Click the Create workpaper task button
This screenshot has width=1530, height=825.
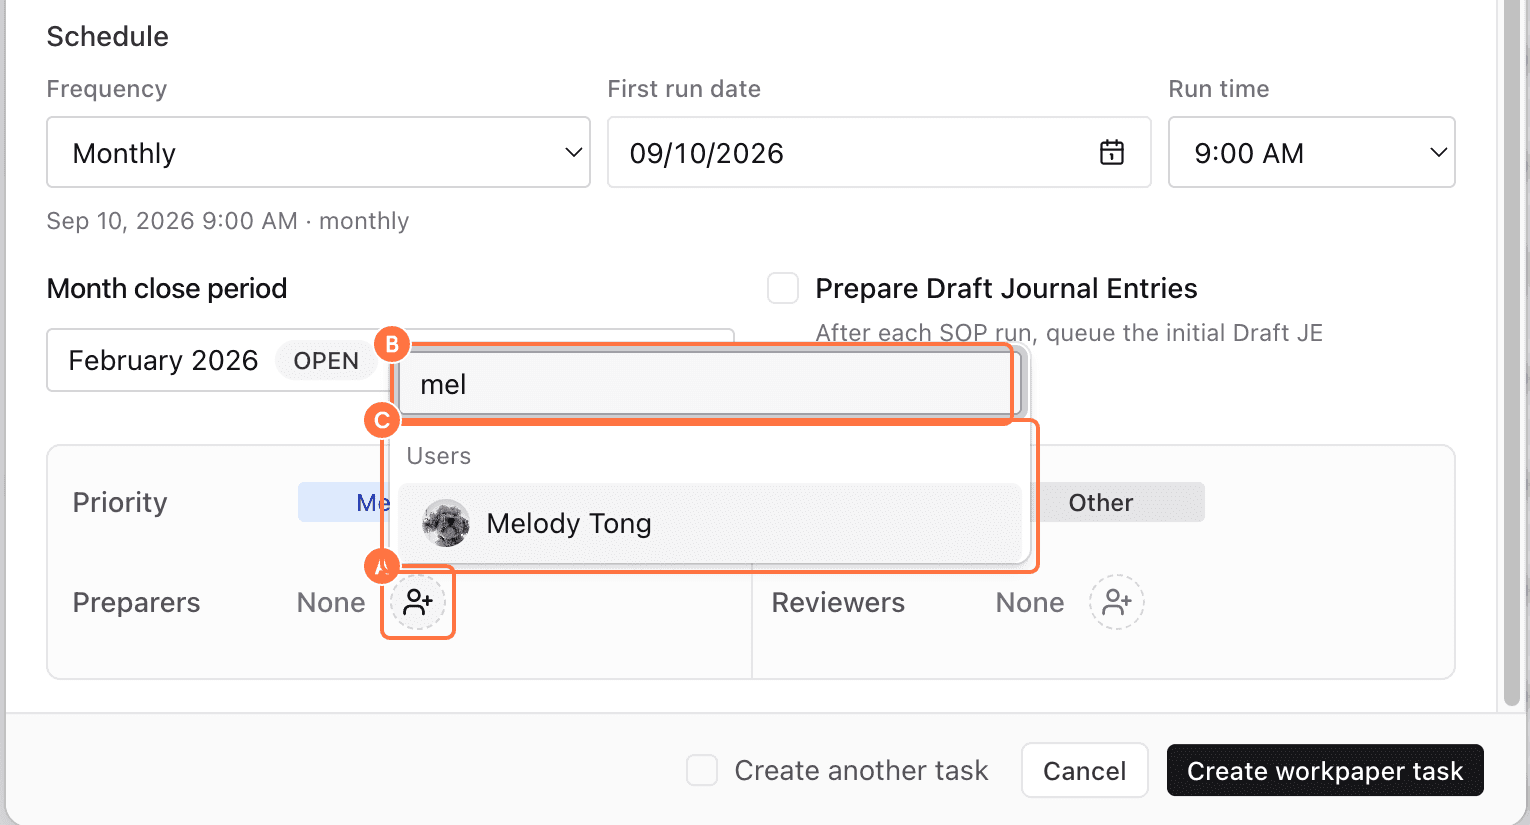pyautogui.click(x=1325, y=770)
